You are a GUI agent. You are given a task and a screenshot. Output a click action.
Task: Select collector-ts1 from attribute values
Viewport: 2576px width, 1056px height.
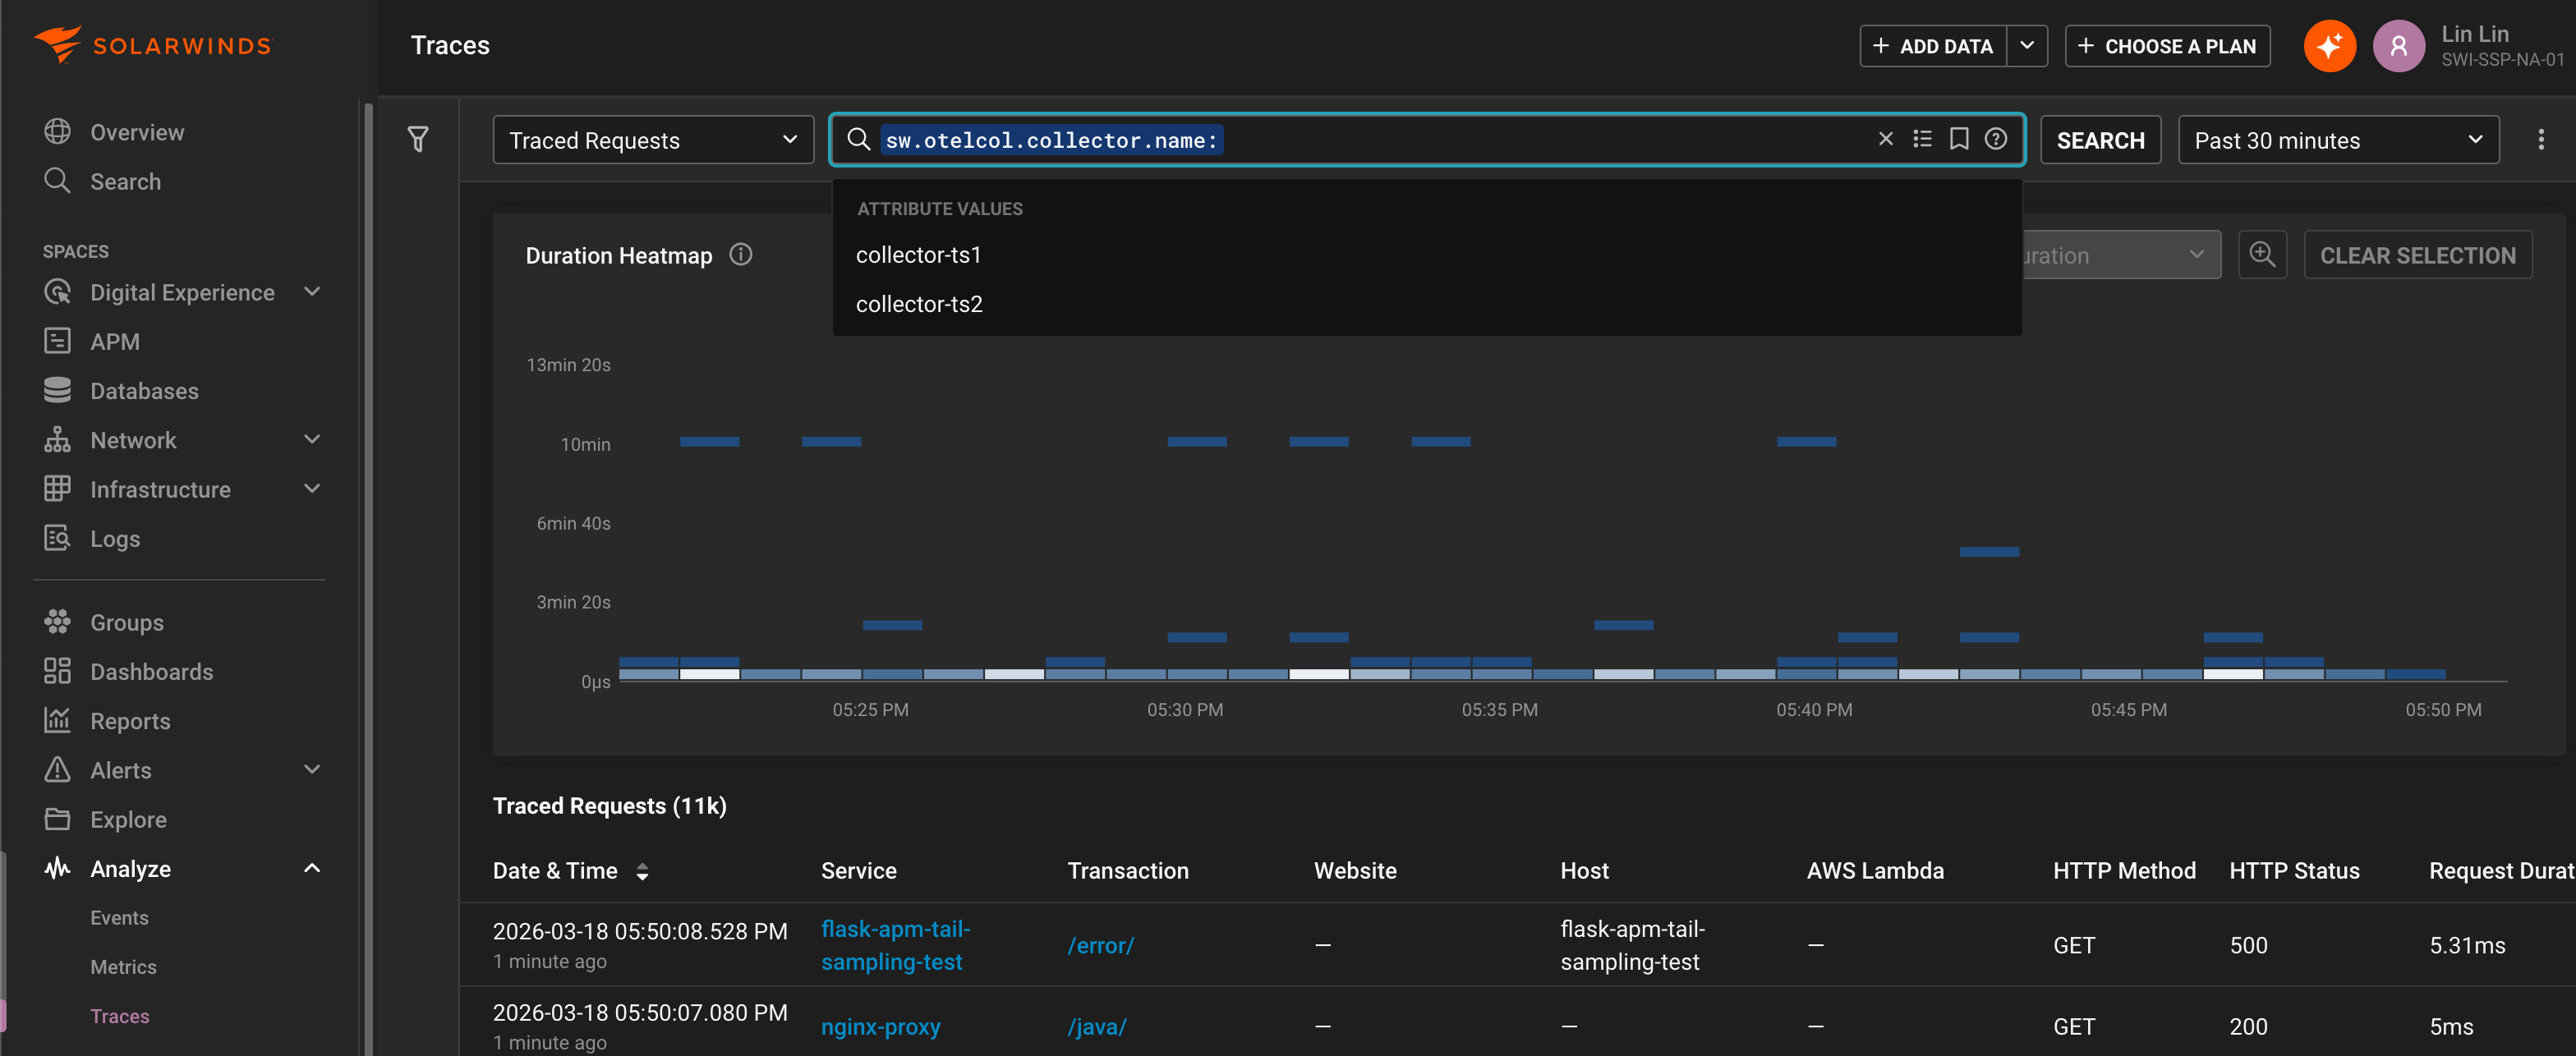(x=918, y=254)
